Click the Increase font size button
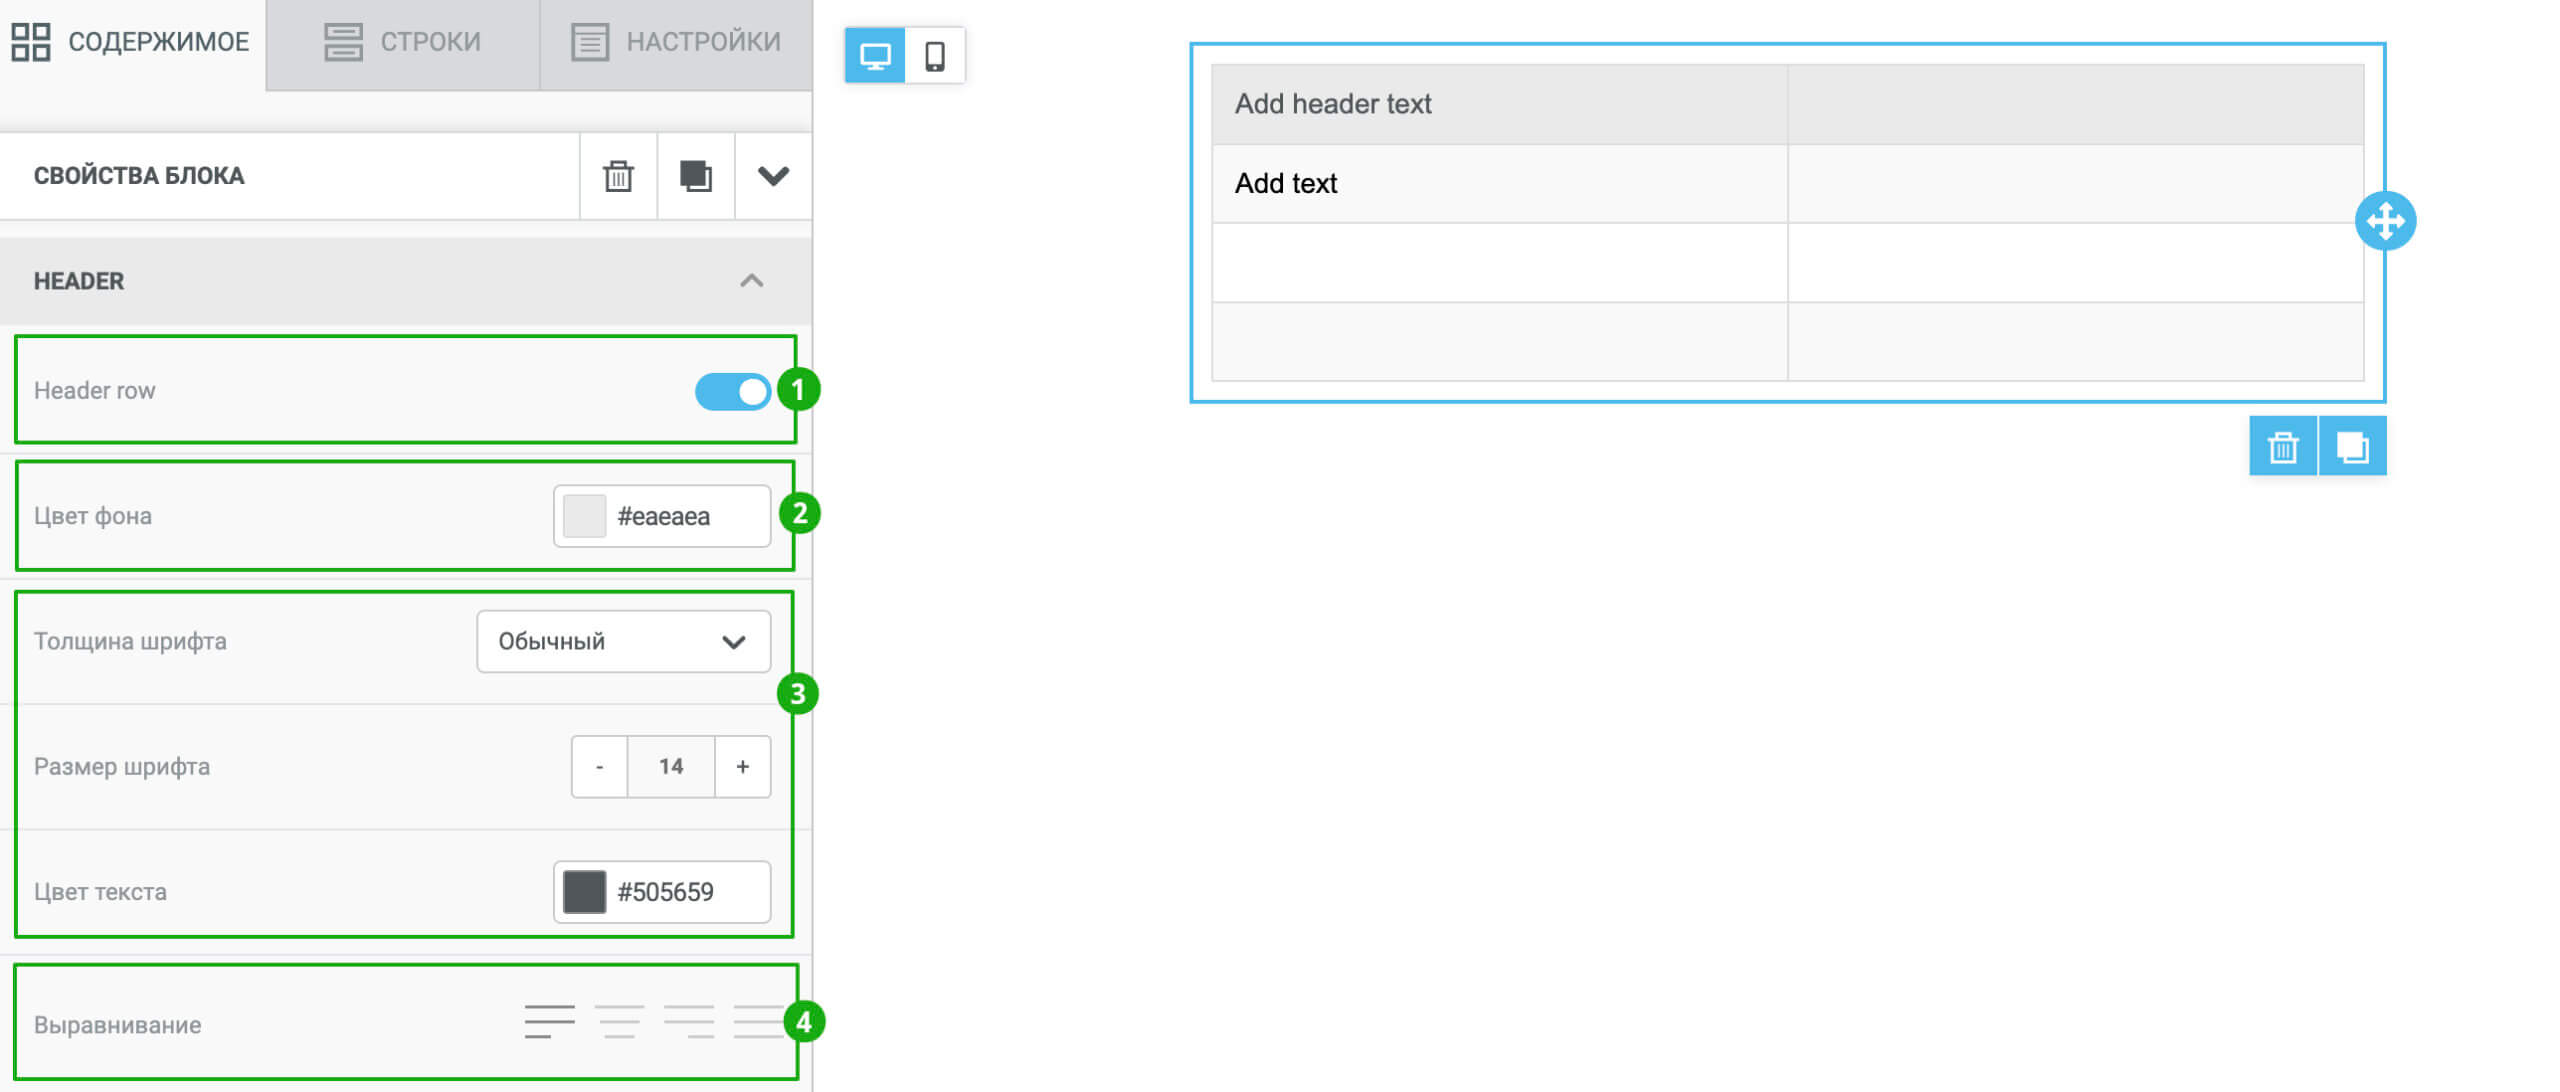The width and height of the screenshot is (2560, 1092). click(740, 764)
